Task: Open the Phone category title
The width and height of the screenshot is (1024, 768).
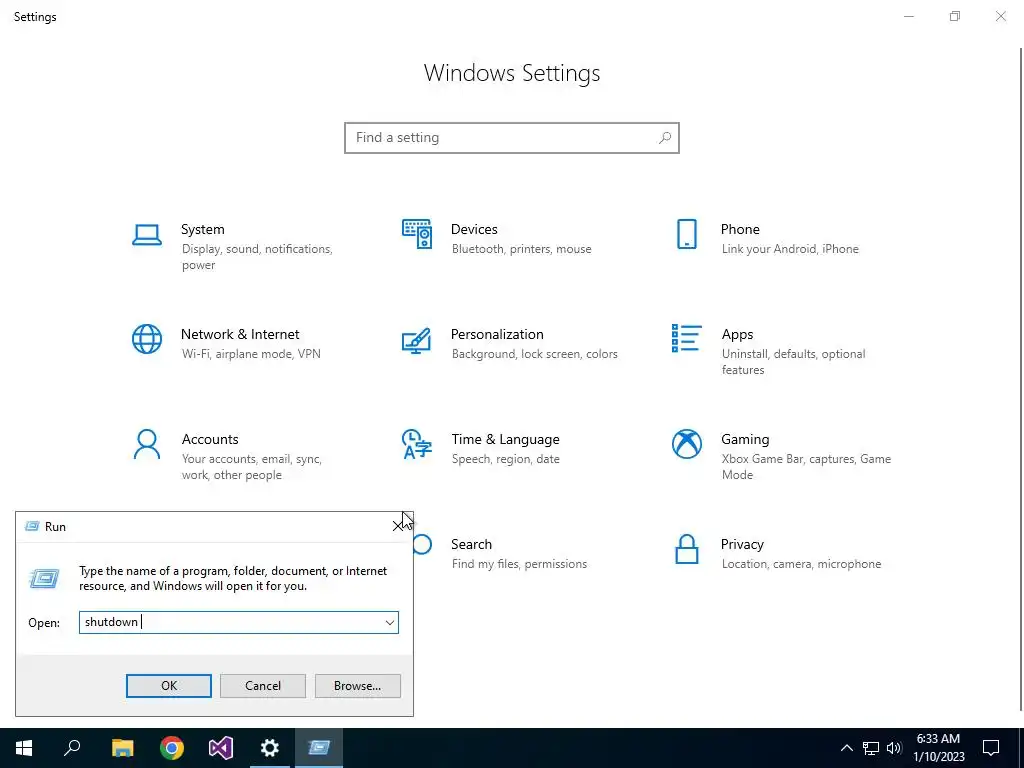Action: pos(740,229)
